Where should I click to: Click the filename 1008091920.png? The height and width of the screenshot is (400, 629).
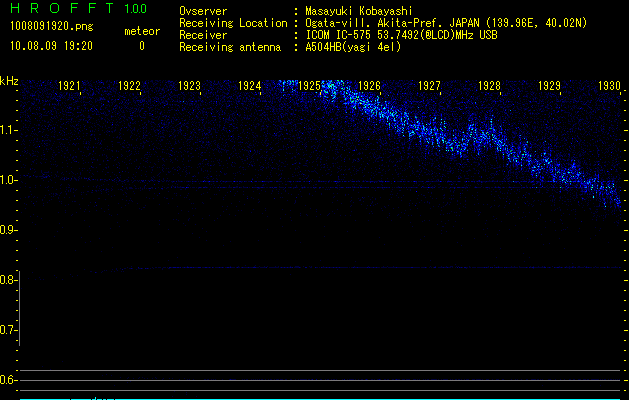(40, 27)
